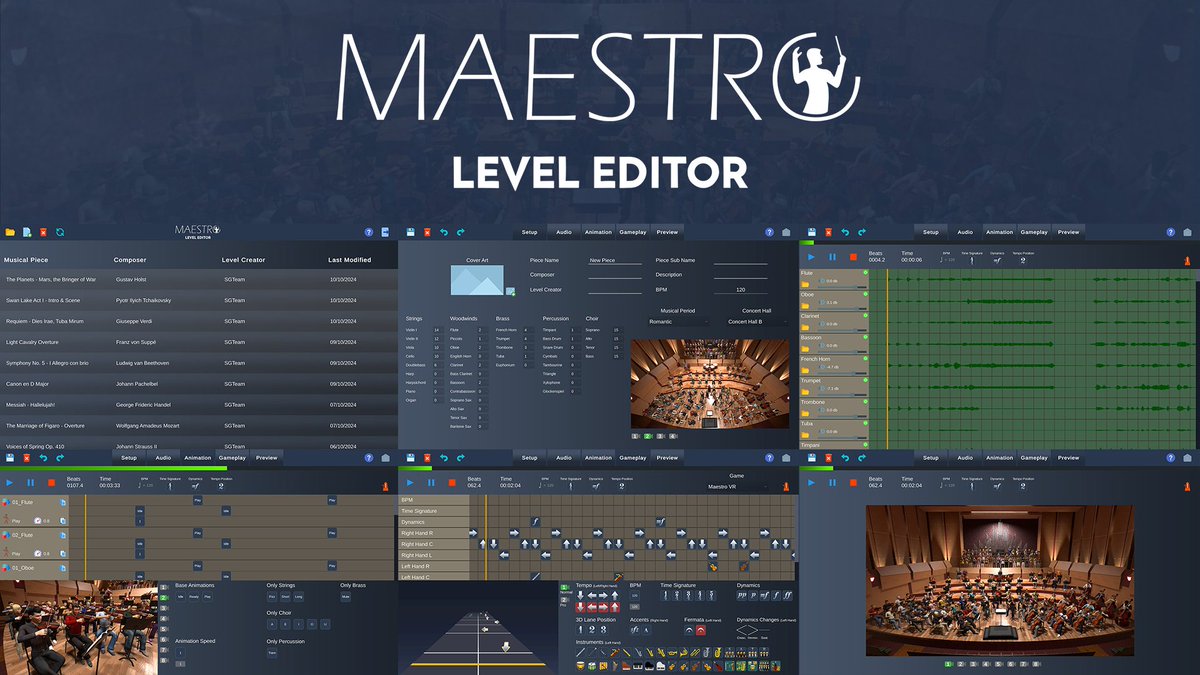
Task: Open the Musical Period dropdown showing Romantic
Action: click(x=678, y=322)
